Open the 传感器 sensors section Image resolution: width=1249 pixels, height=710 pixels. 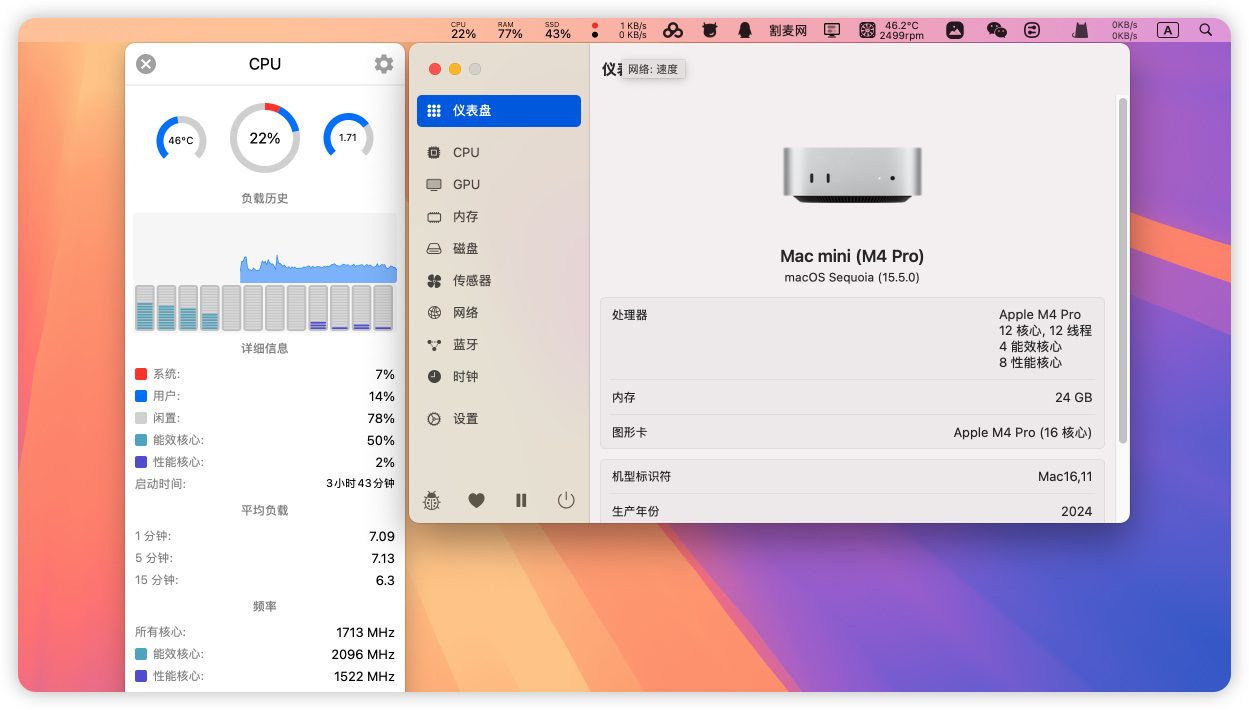pyautogui.click(x=499, y=281)
